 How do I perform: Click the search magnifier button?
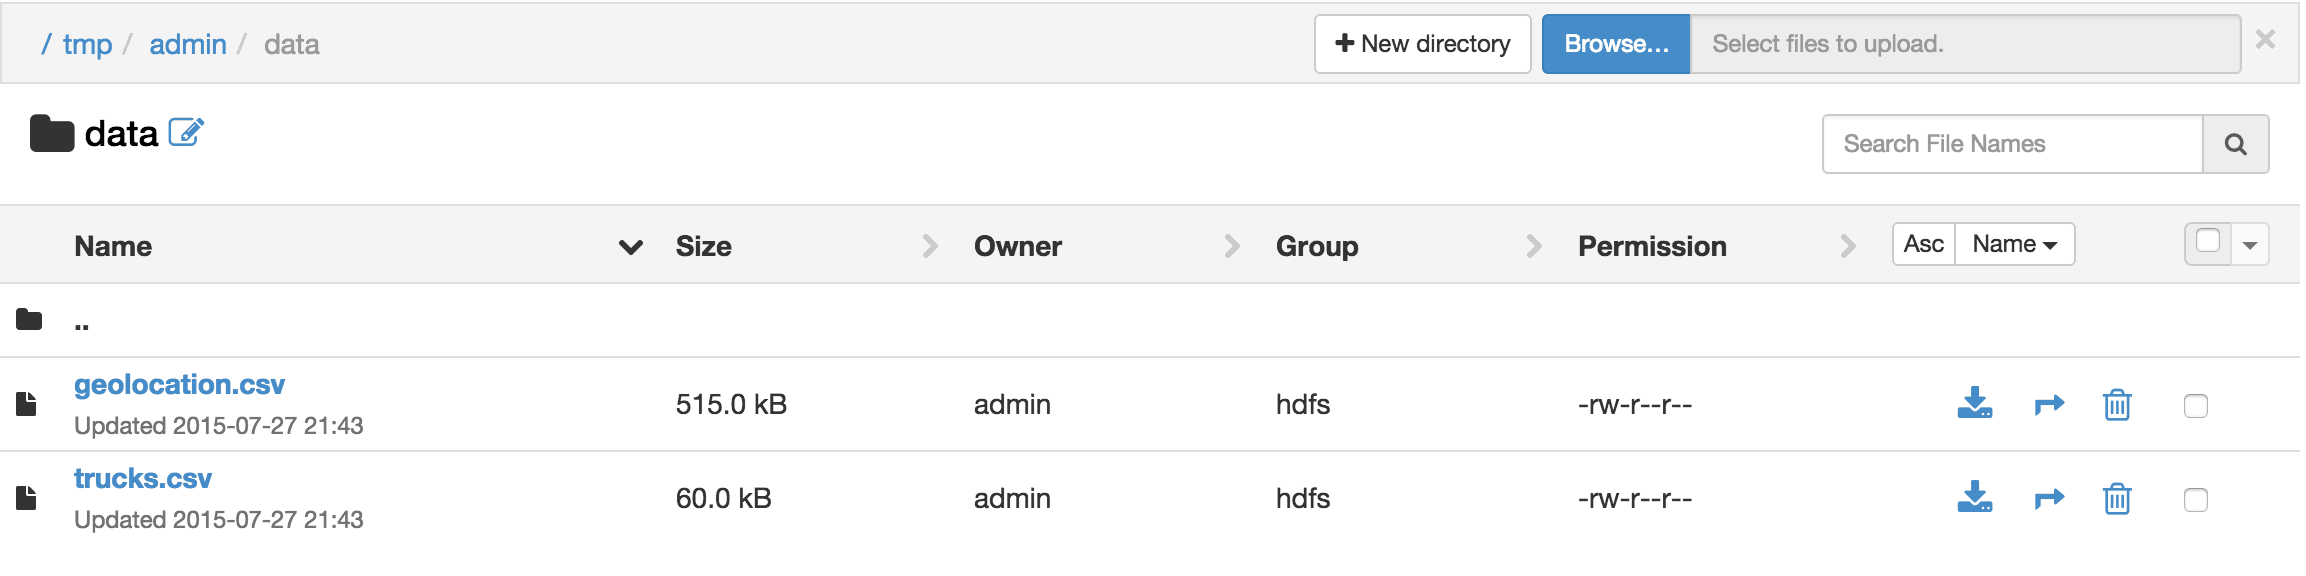tap(2236, 144)
